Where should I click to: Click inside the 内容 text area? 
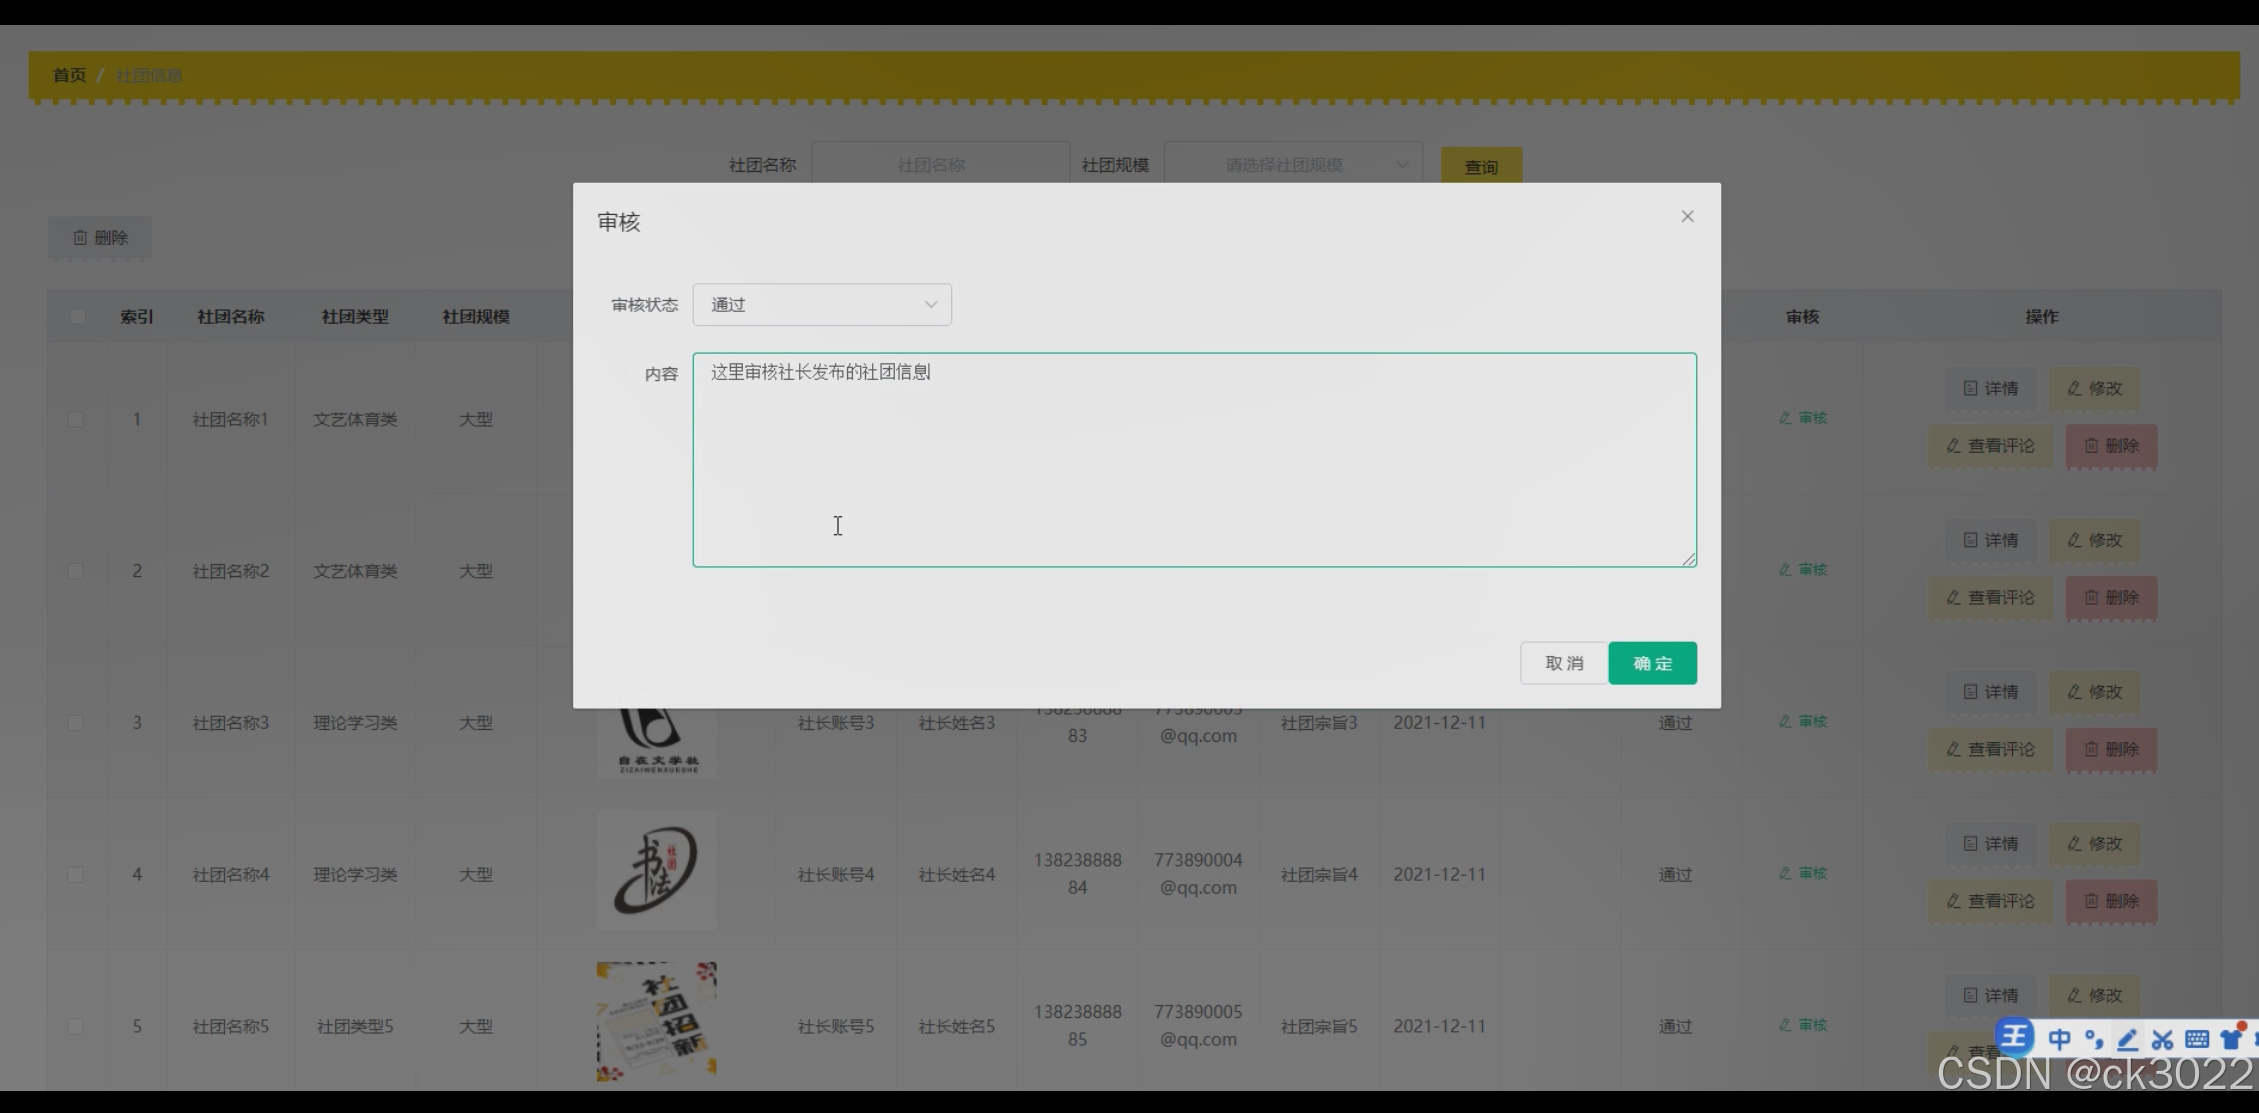click(x=1194, y=460)
